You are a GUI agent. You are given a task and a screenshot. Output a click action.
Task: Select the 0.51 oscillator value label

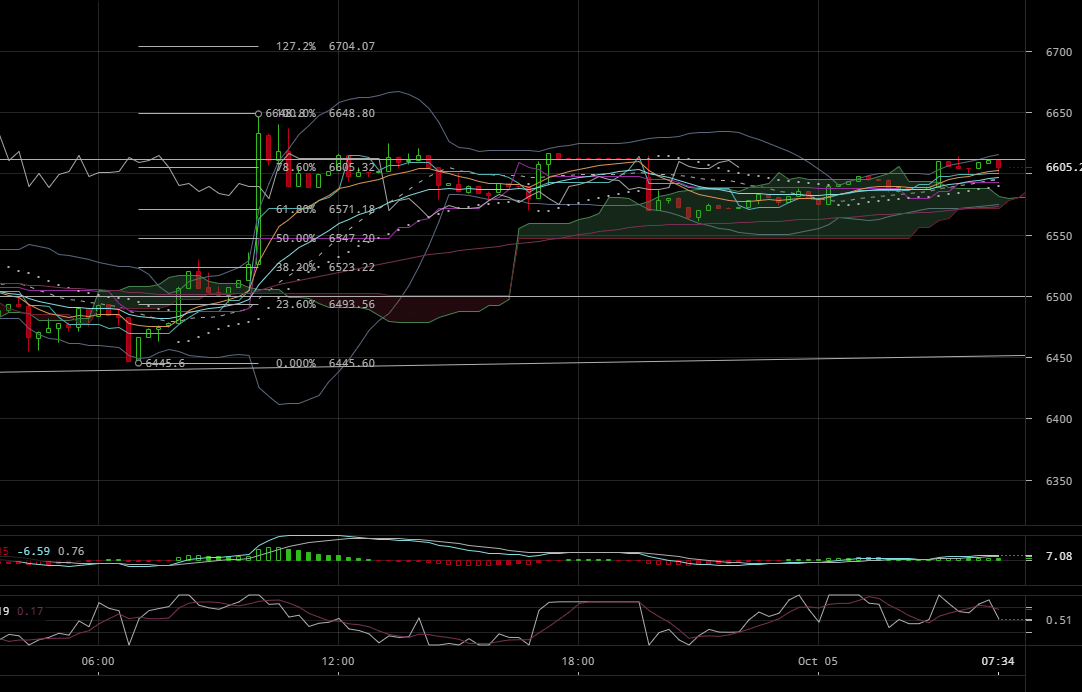1058,620
